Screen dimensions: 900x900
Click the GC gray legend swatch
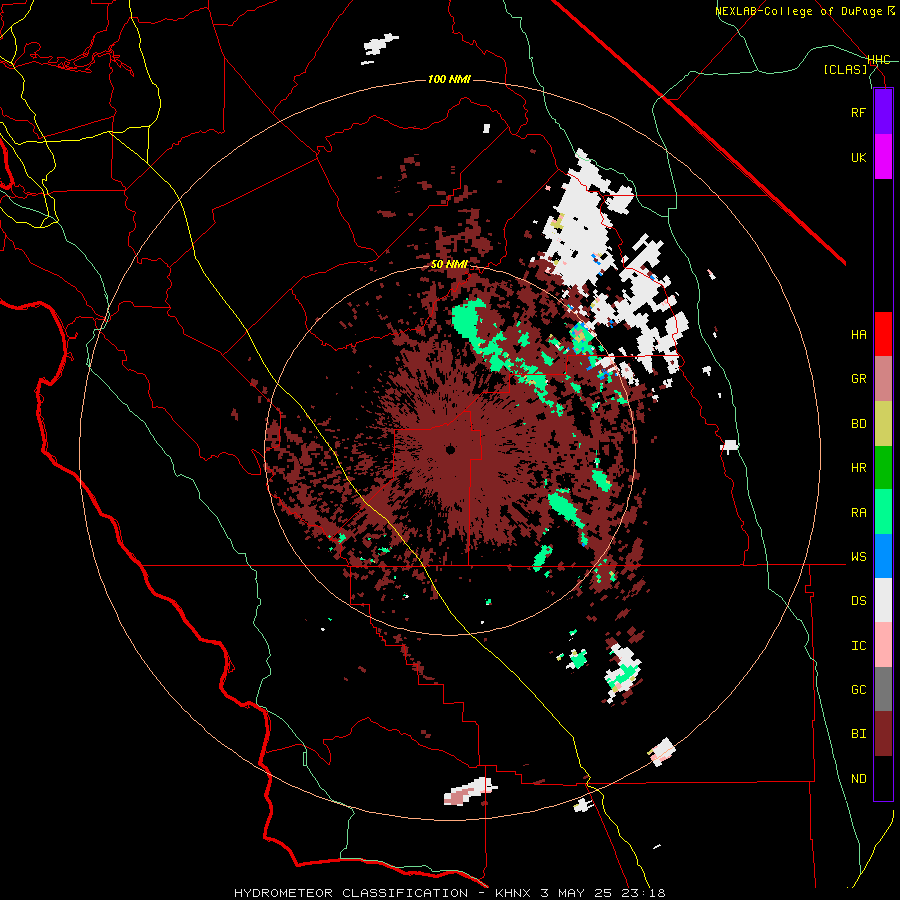[x=883, y=689]
